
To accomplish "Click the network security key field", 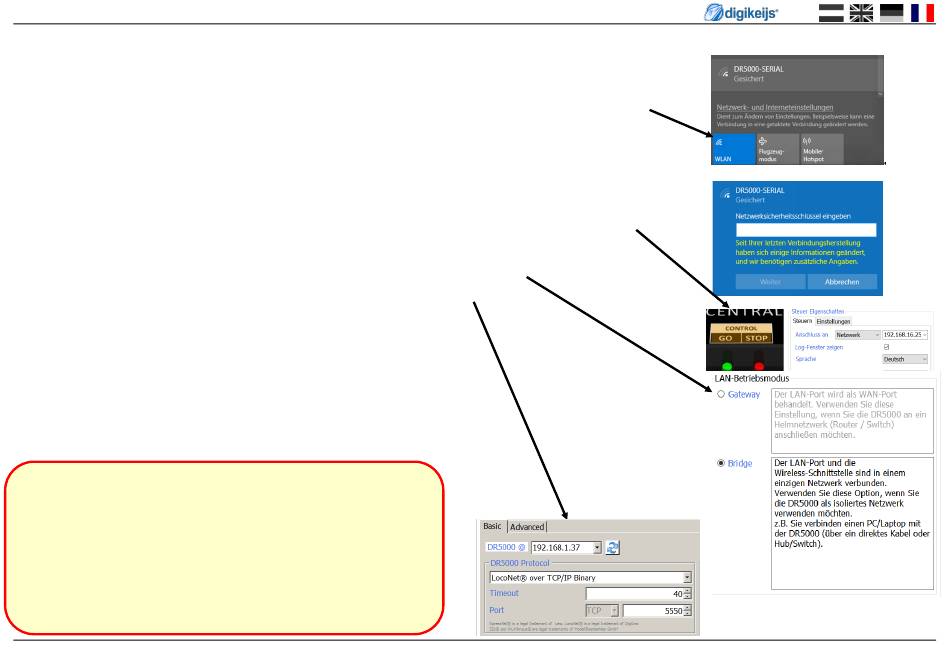I will pos(805,230).
